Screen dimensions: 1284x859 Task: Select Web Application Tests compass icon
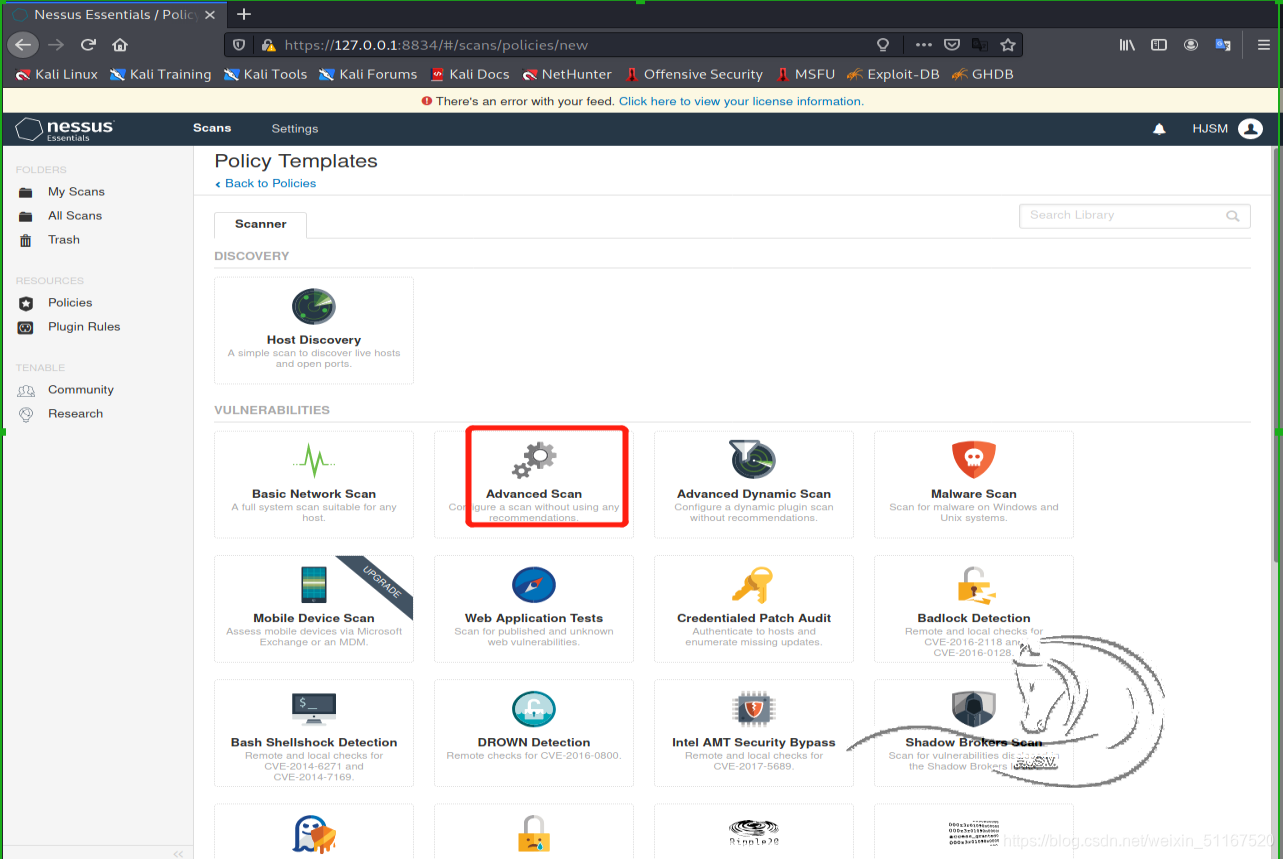coord(533,584)
